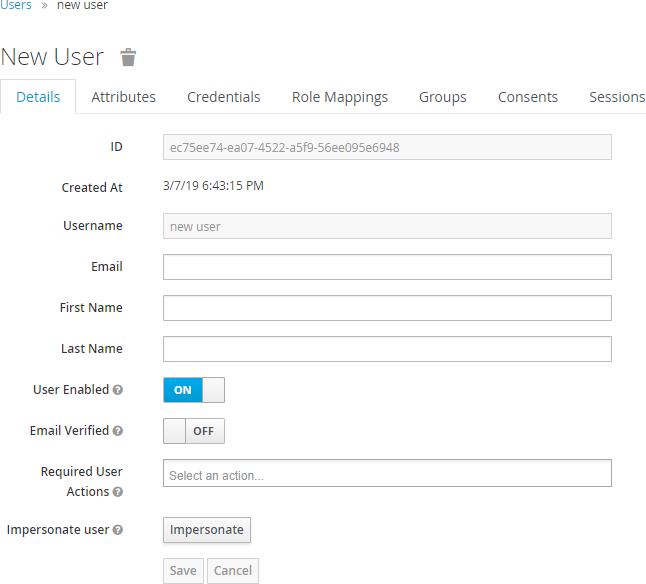Click into the First Name field

tap(387, 308)
